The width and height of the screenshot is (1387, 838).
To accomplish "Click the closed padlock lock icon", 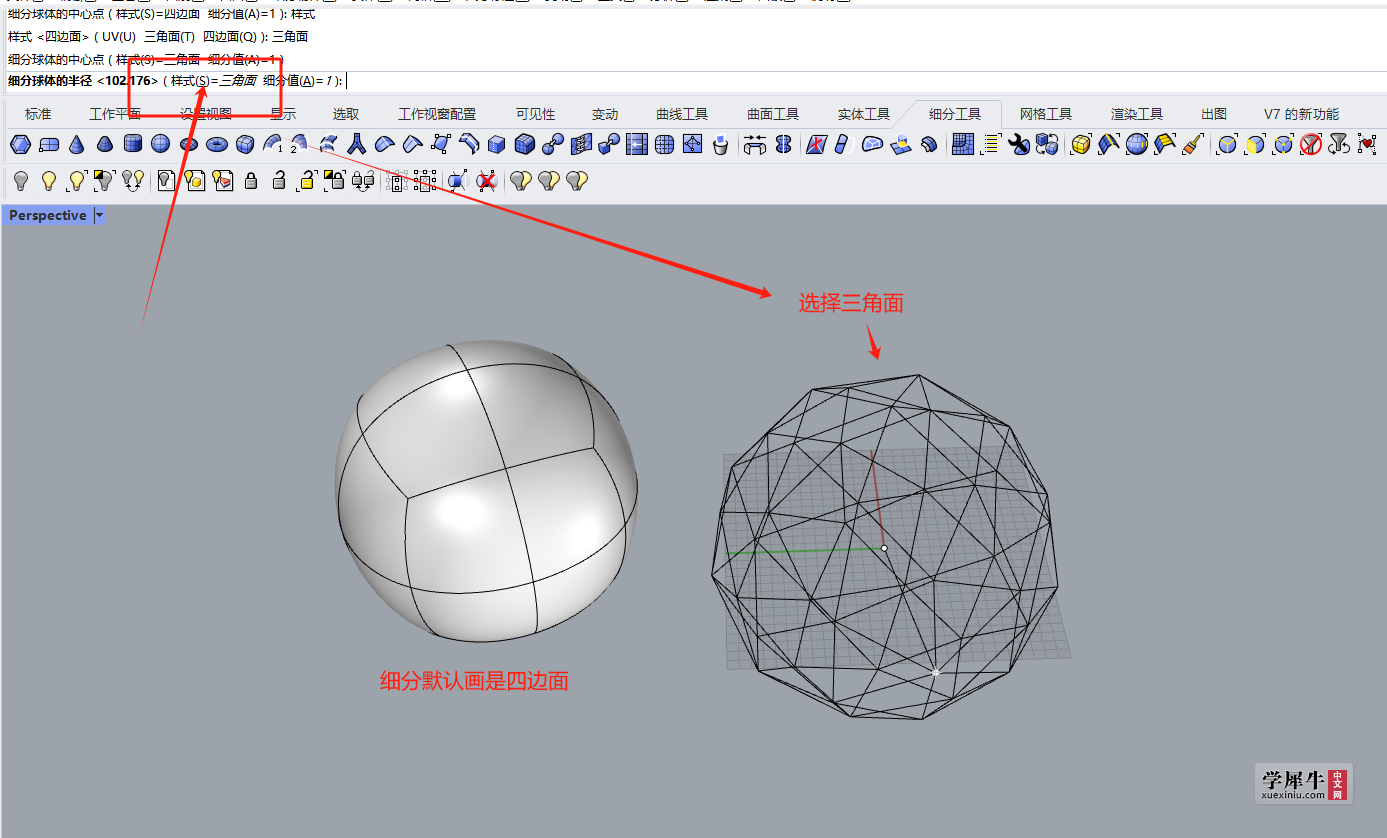I will [251, 181].
